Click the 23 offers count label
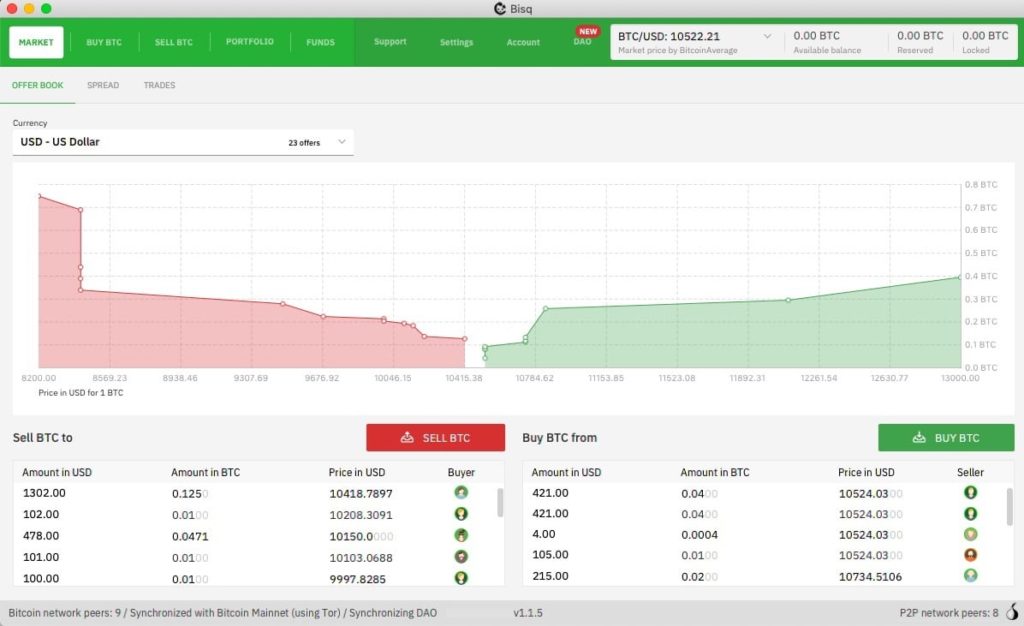The width and height of the screenshot is (1024, 626). click(304, 142)
